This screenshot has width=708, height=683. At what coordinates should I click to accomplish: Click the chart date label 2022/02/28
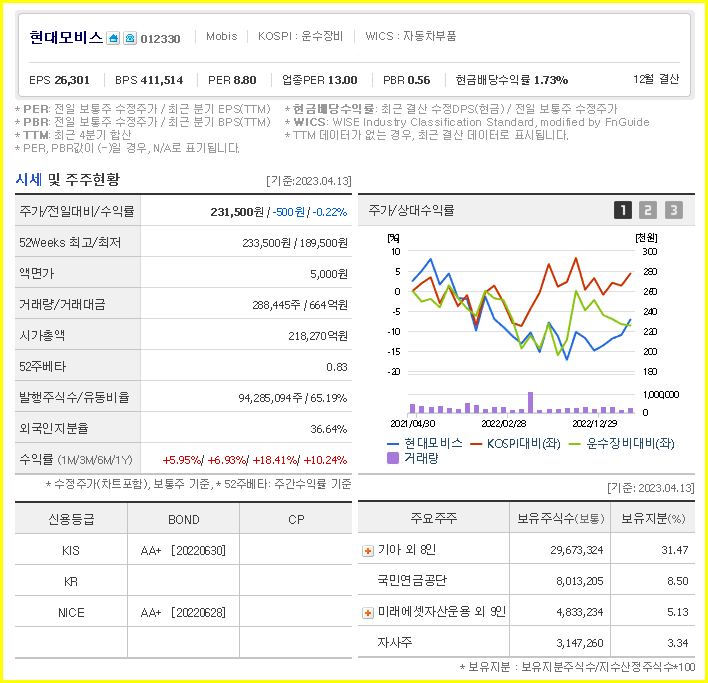coord(503,423)
